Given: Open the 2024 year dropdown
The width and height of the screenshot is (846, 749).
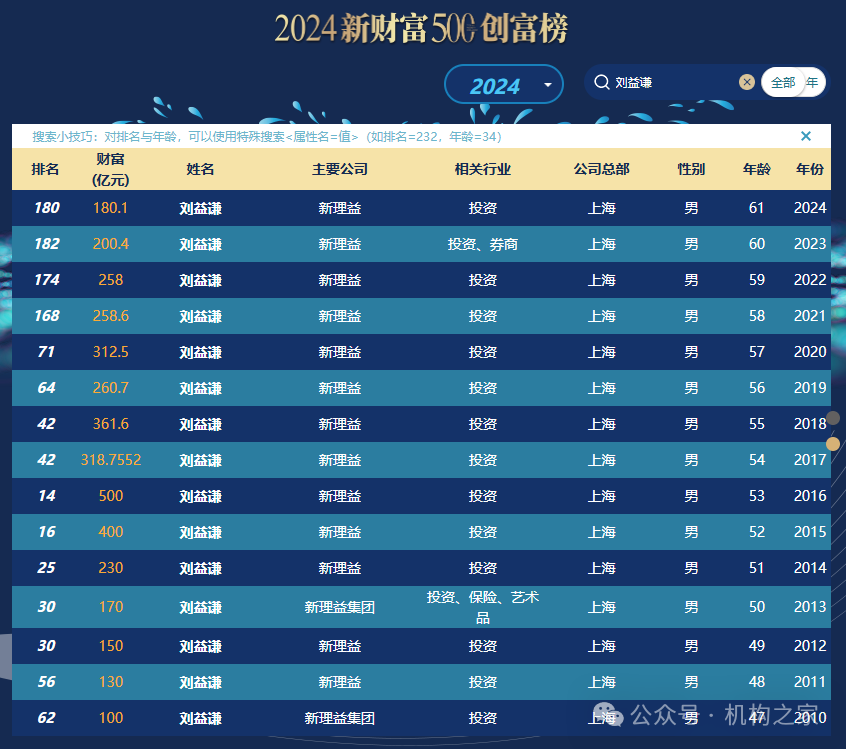Looking at the screenshot, I should pos(503,85).
